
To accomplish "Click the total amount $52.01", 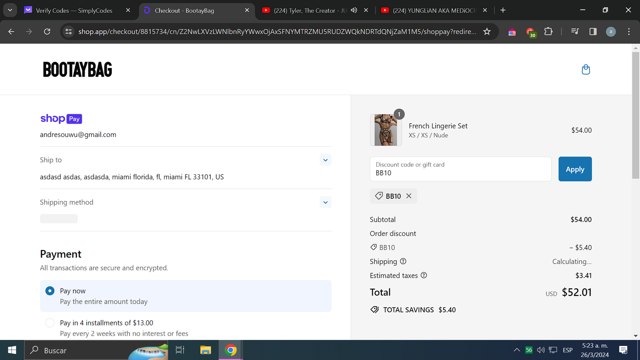I will (x=576, y=292).
